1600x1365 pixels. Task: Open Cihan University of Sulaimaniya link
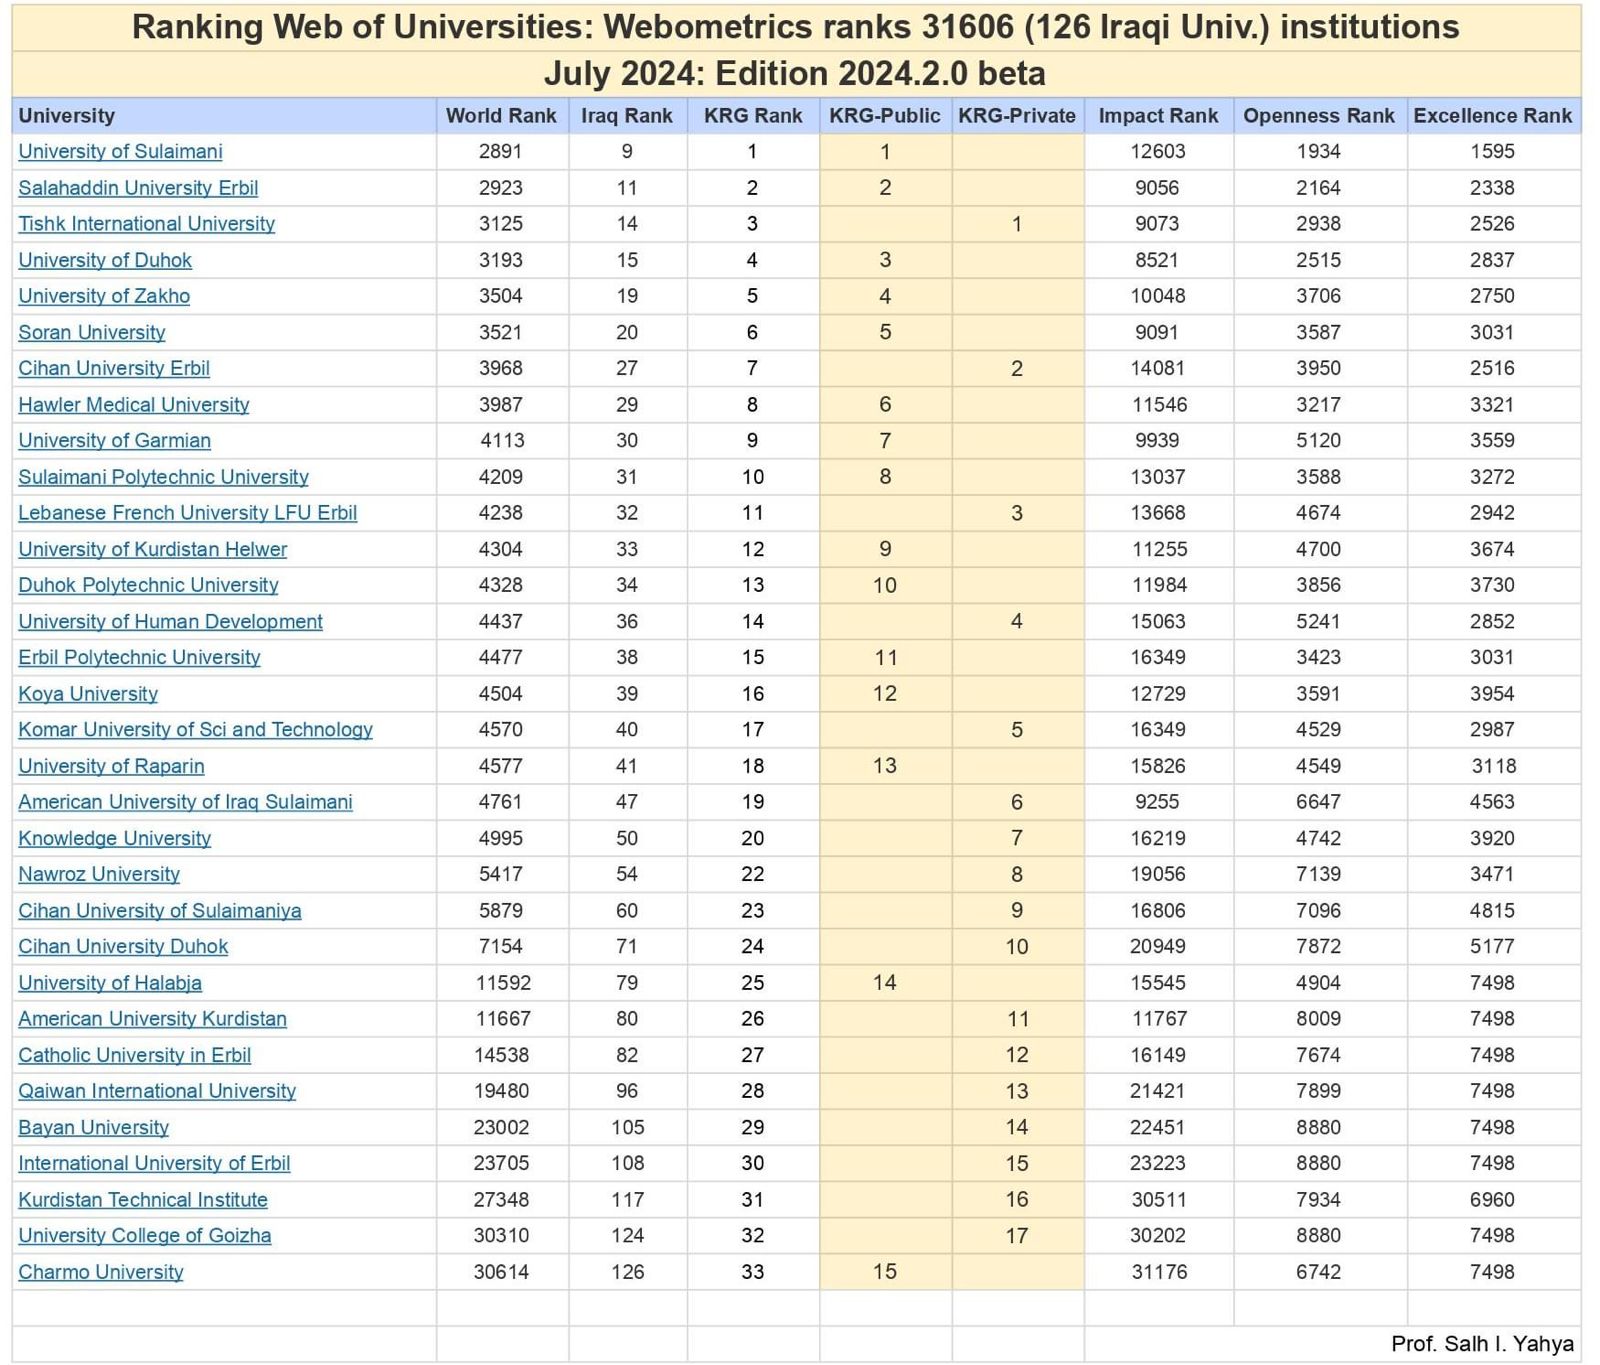pyautogui.click(x=159, y=911)
